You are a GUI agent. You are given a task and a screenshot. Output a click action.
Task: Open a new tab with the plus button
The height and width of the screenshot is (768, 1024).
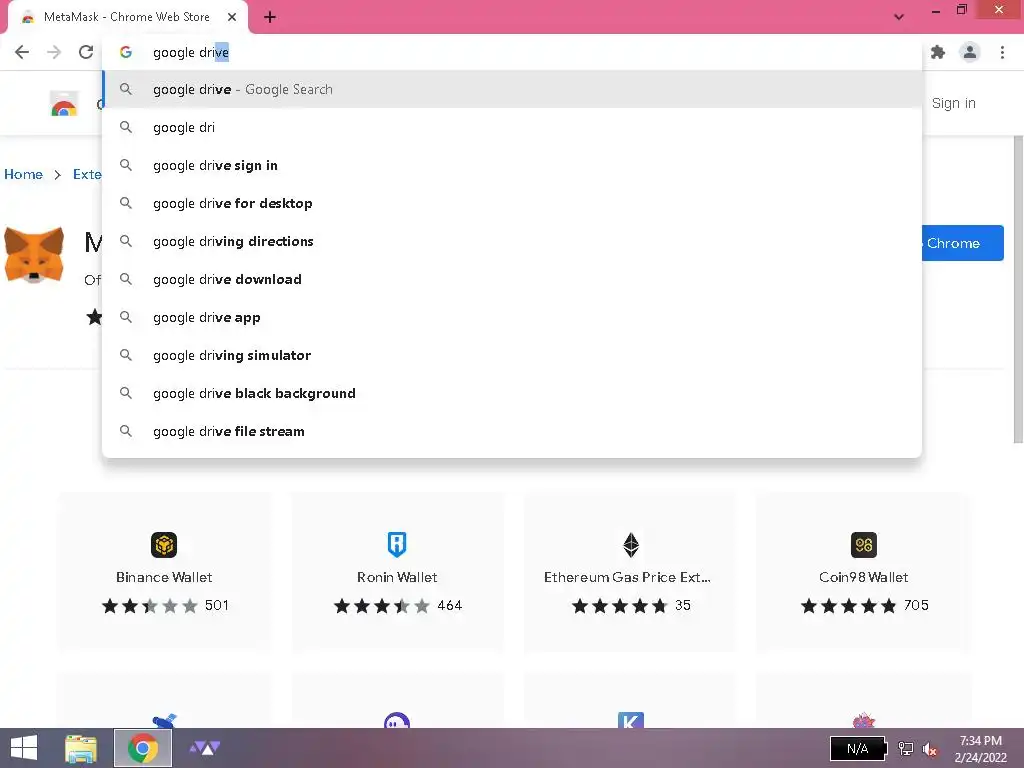pos(270,17)
